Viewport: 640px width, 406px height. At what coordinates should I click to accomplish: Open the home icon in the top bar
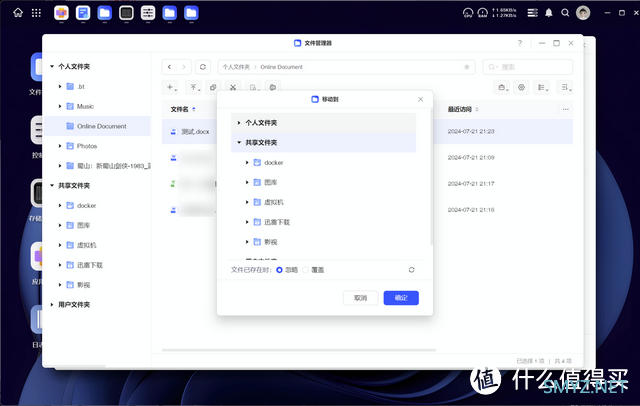pyautogui.click(x=18, y=13)
